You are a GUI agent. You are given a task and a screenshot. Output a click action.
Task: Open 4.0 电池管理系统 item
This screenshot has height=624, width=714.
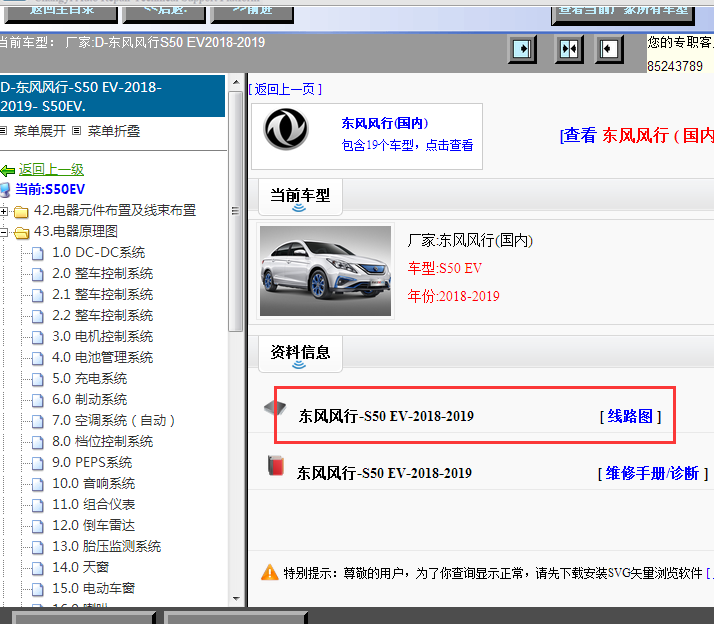point(102,358)
